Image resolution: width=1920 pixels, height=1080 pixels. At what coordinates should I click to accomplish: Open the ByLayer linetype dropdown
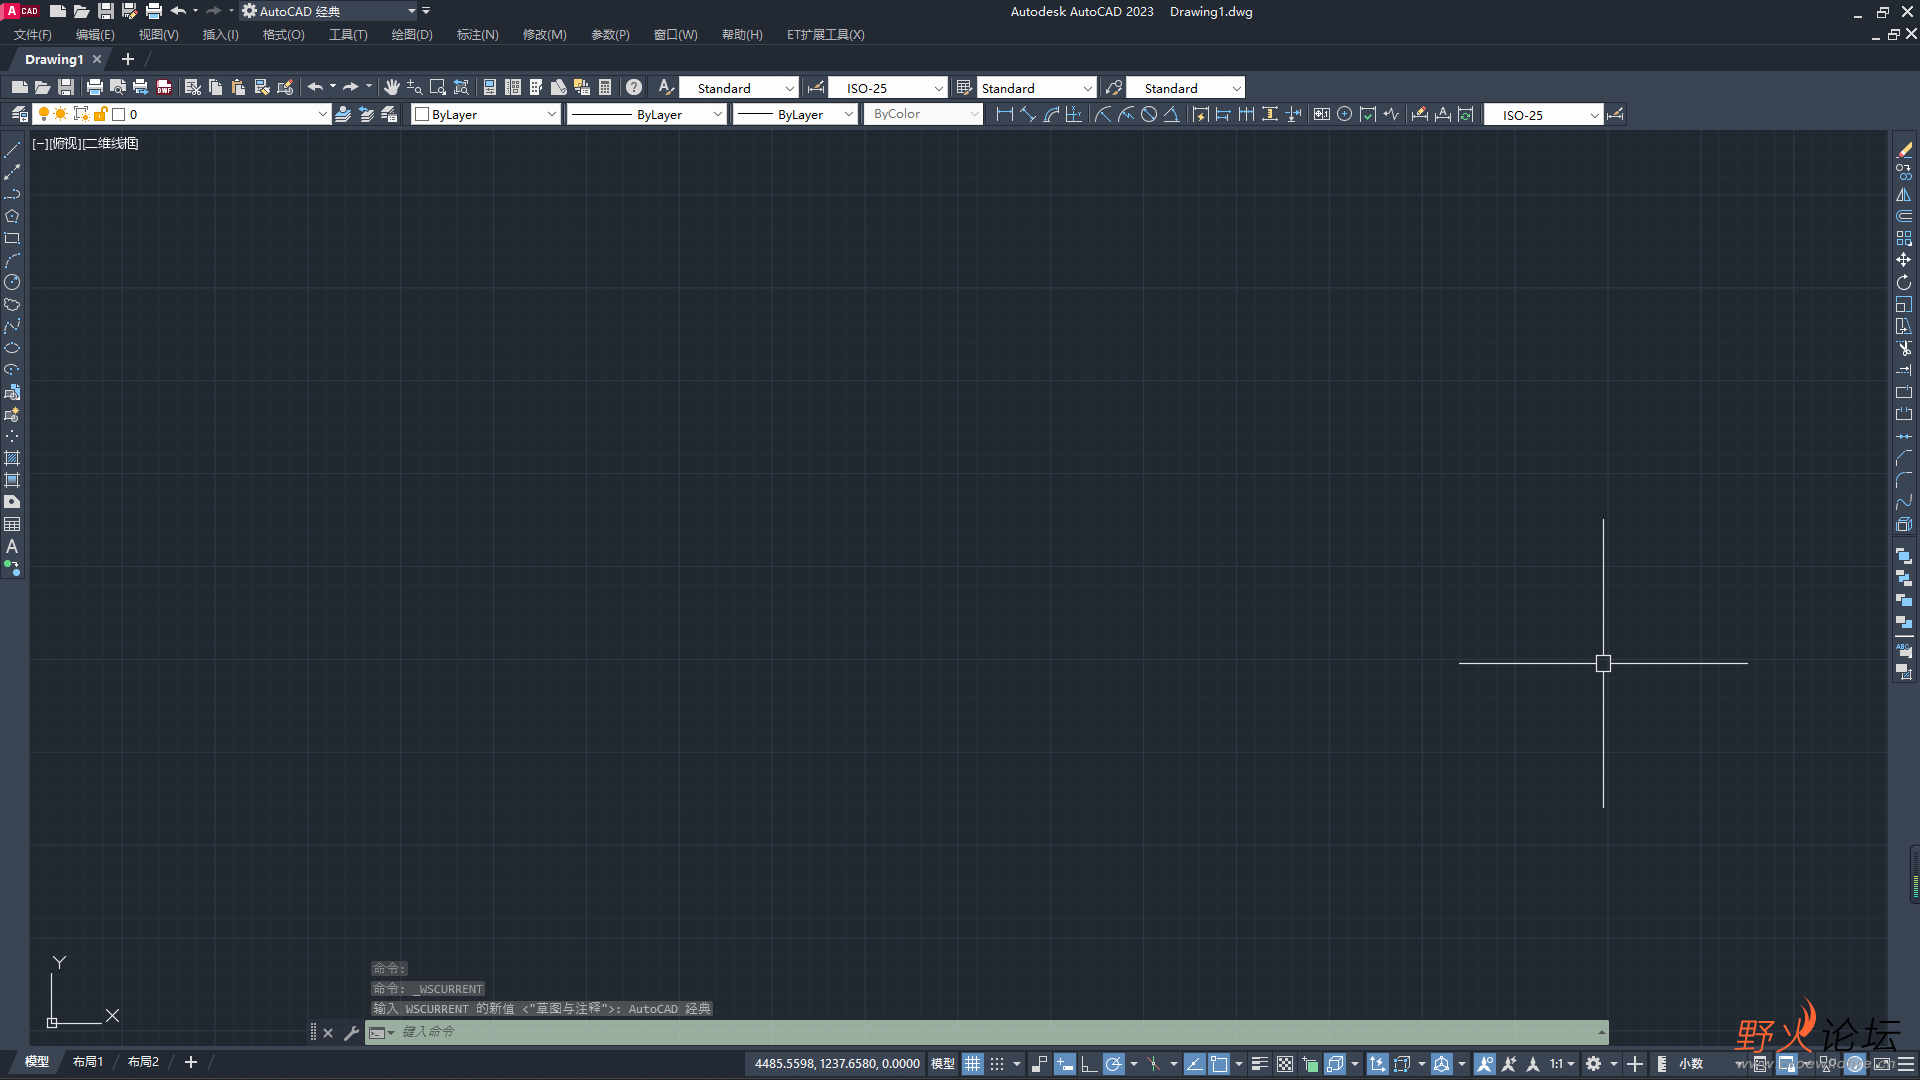[x=717, y=114]
